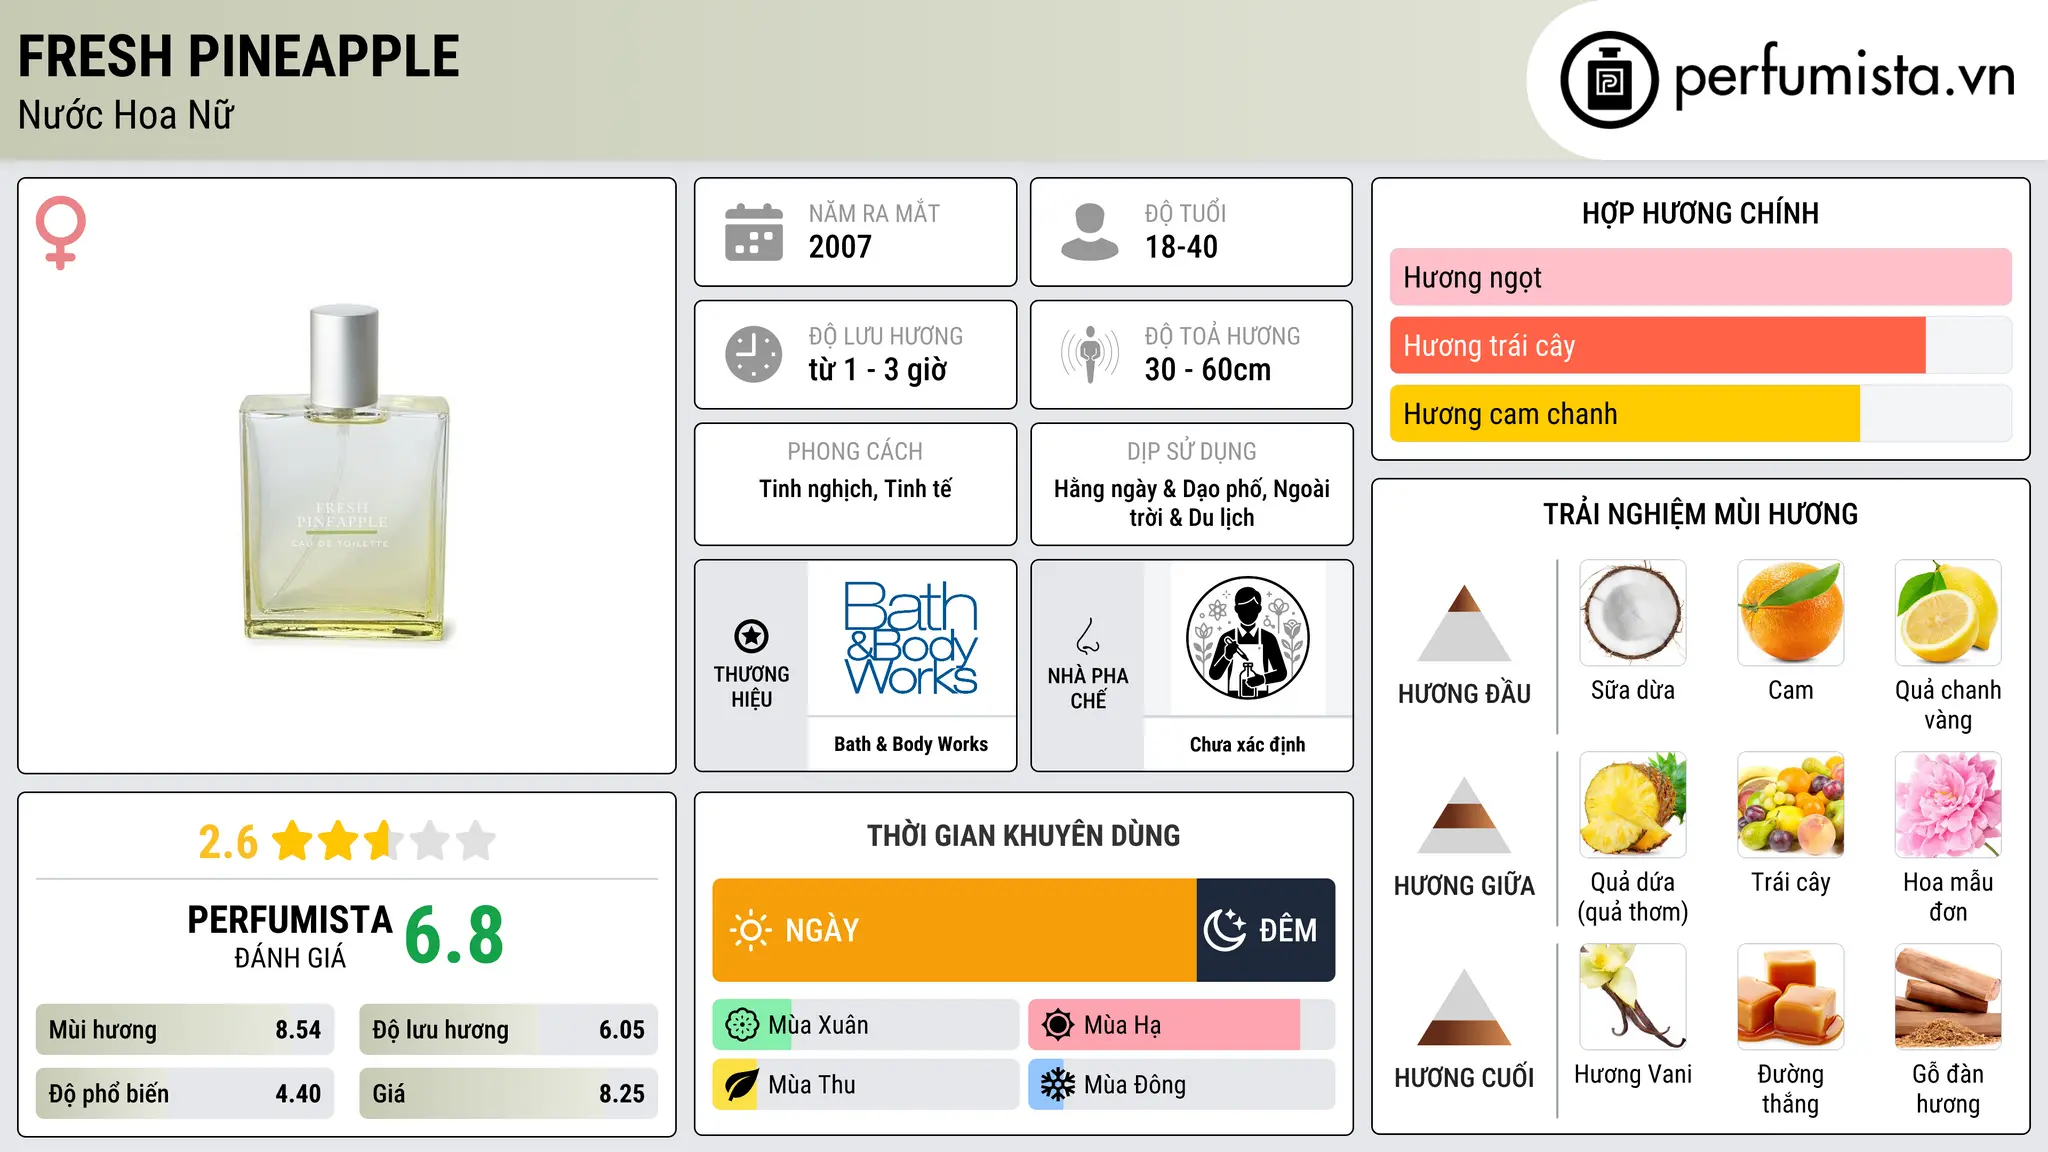Click the sun icon next to Ngày

(751, 930)
